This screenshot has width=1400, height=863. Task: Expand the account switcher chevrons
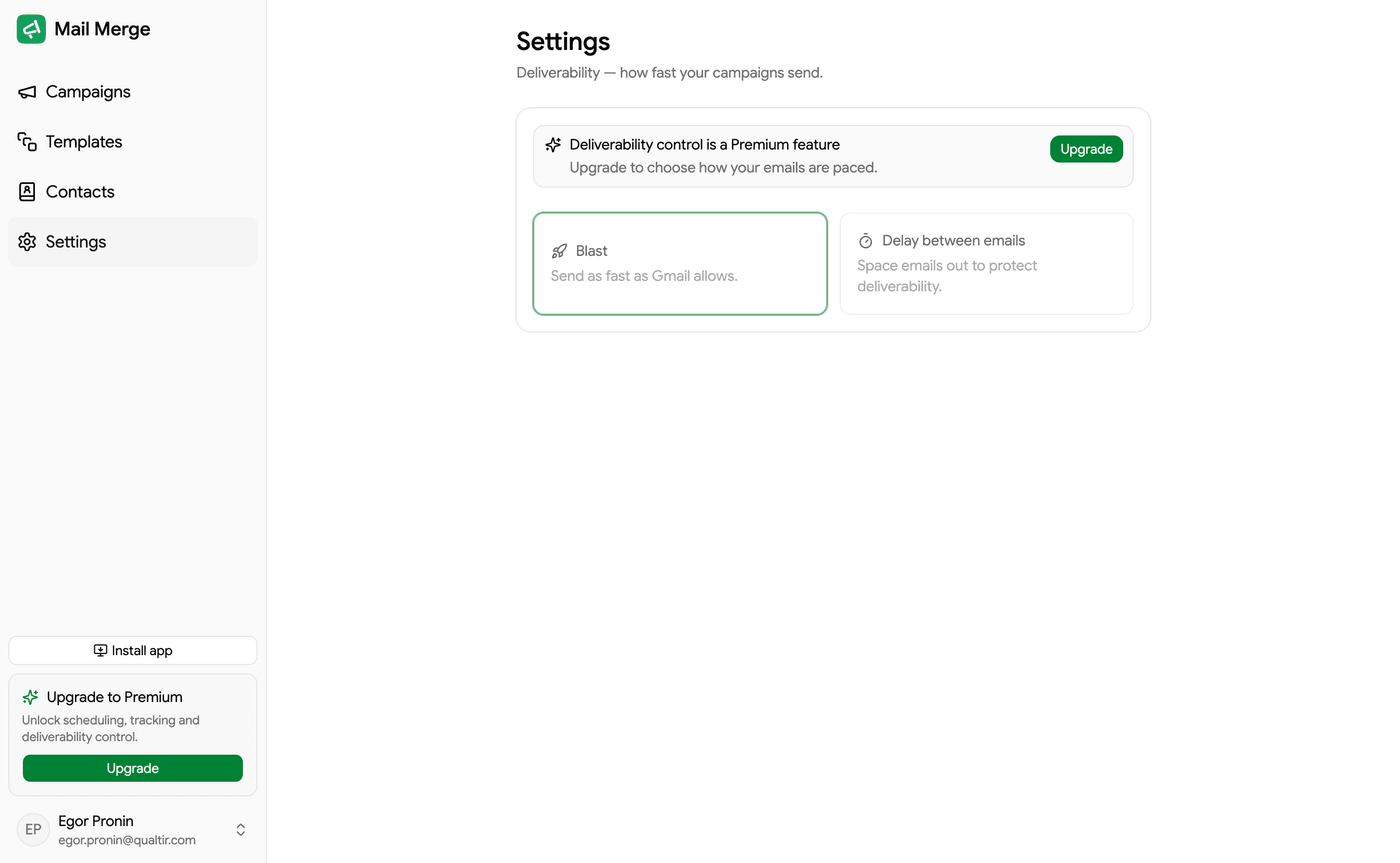pos(241,830)
